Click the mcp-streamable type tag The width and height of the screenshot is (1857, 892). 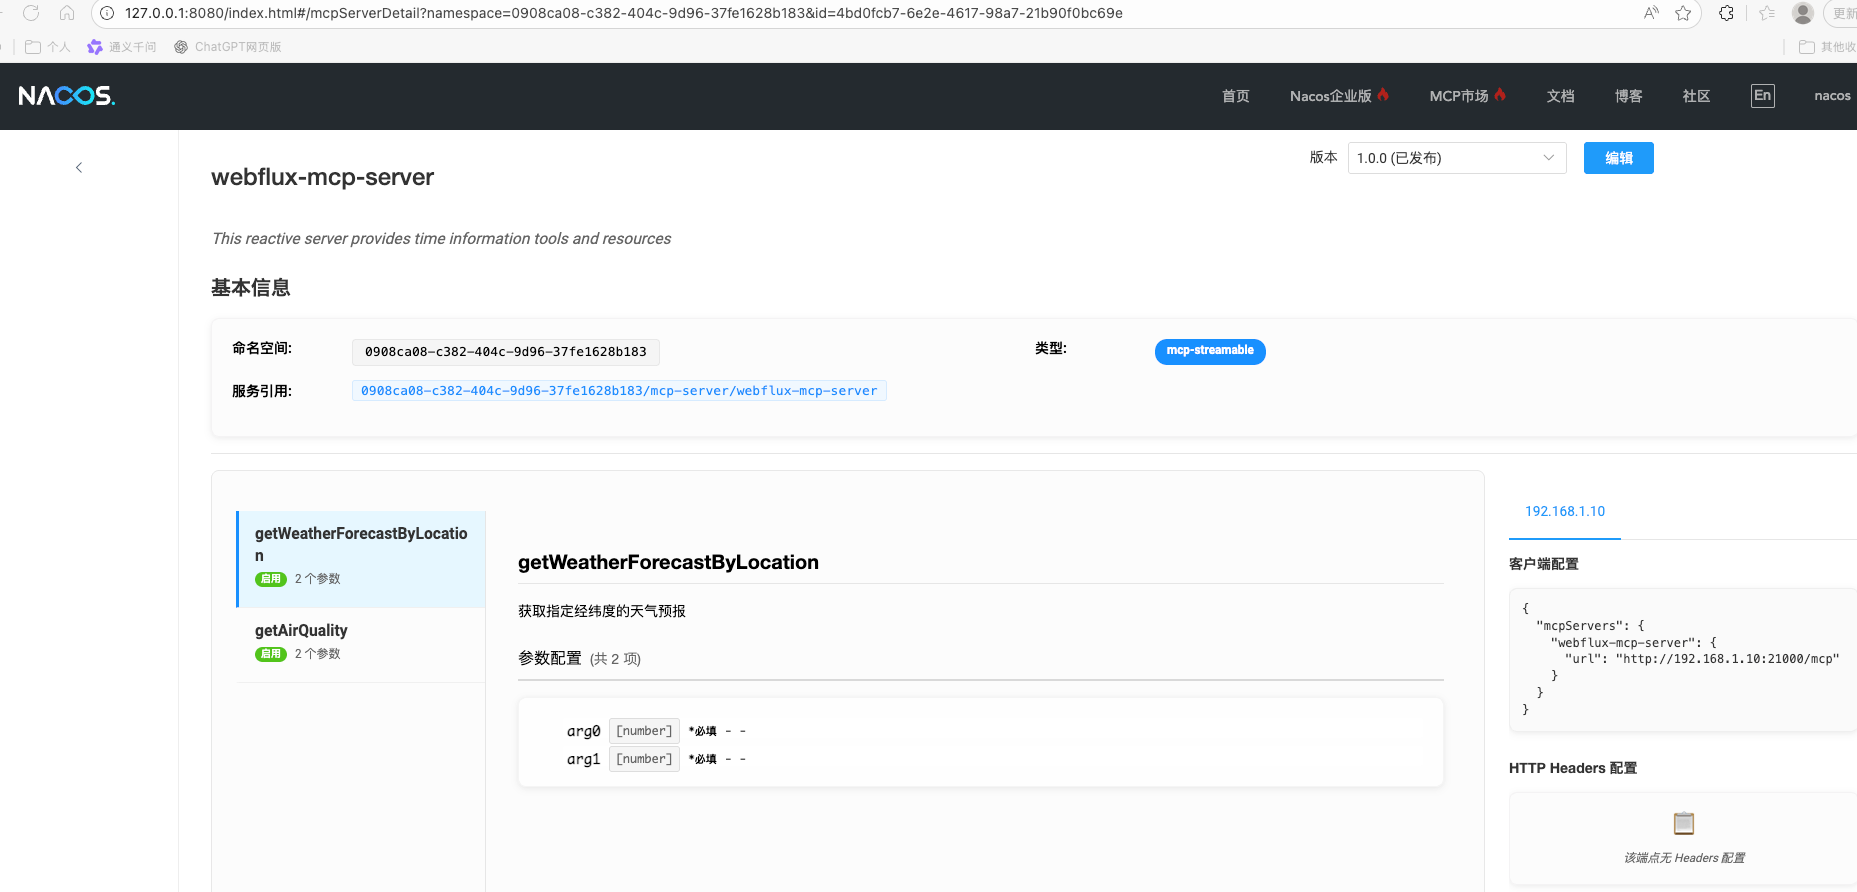click(1210, 351)
